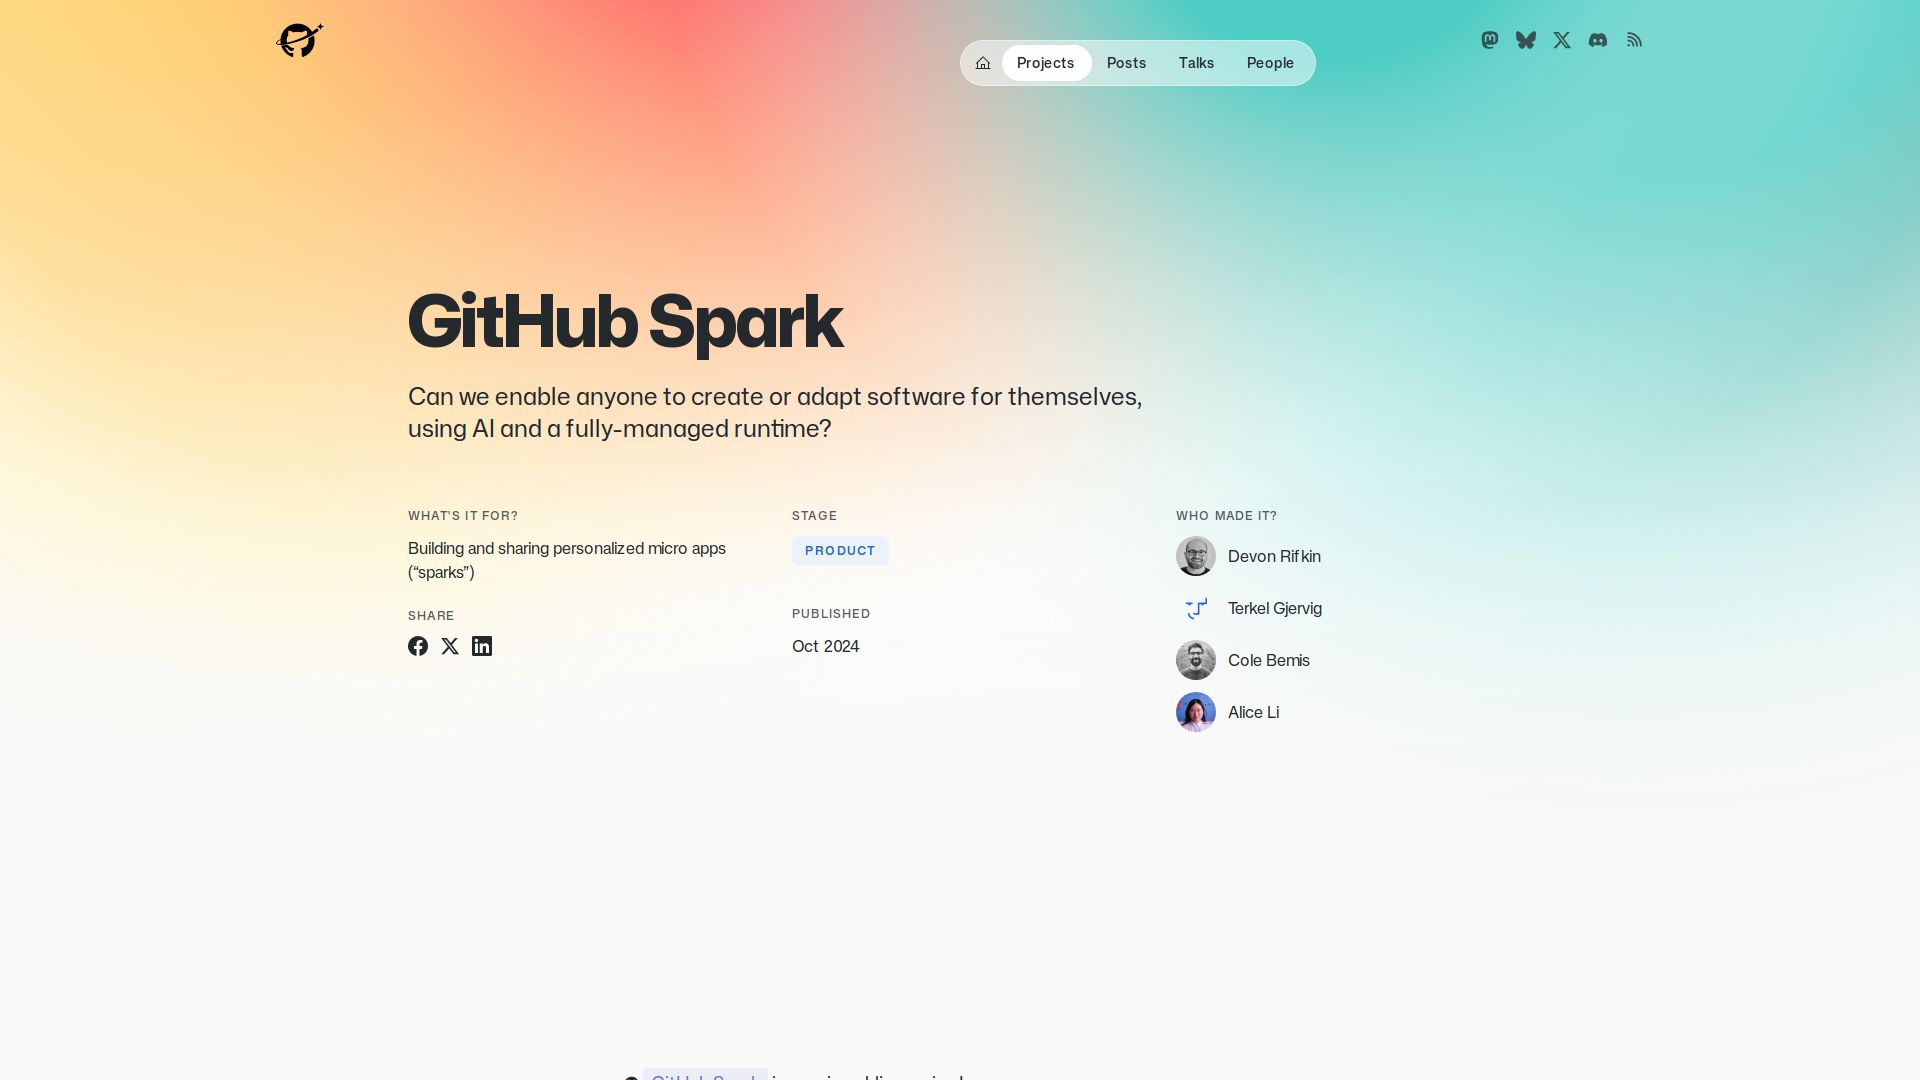The width and height of the screenshot is (1920, 1080).
Task: Share the page on Facebook
Action: coord(418,646)
